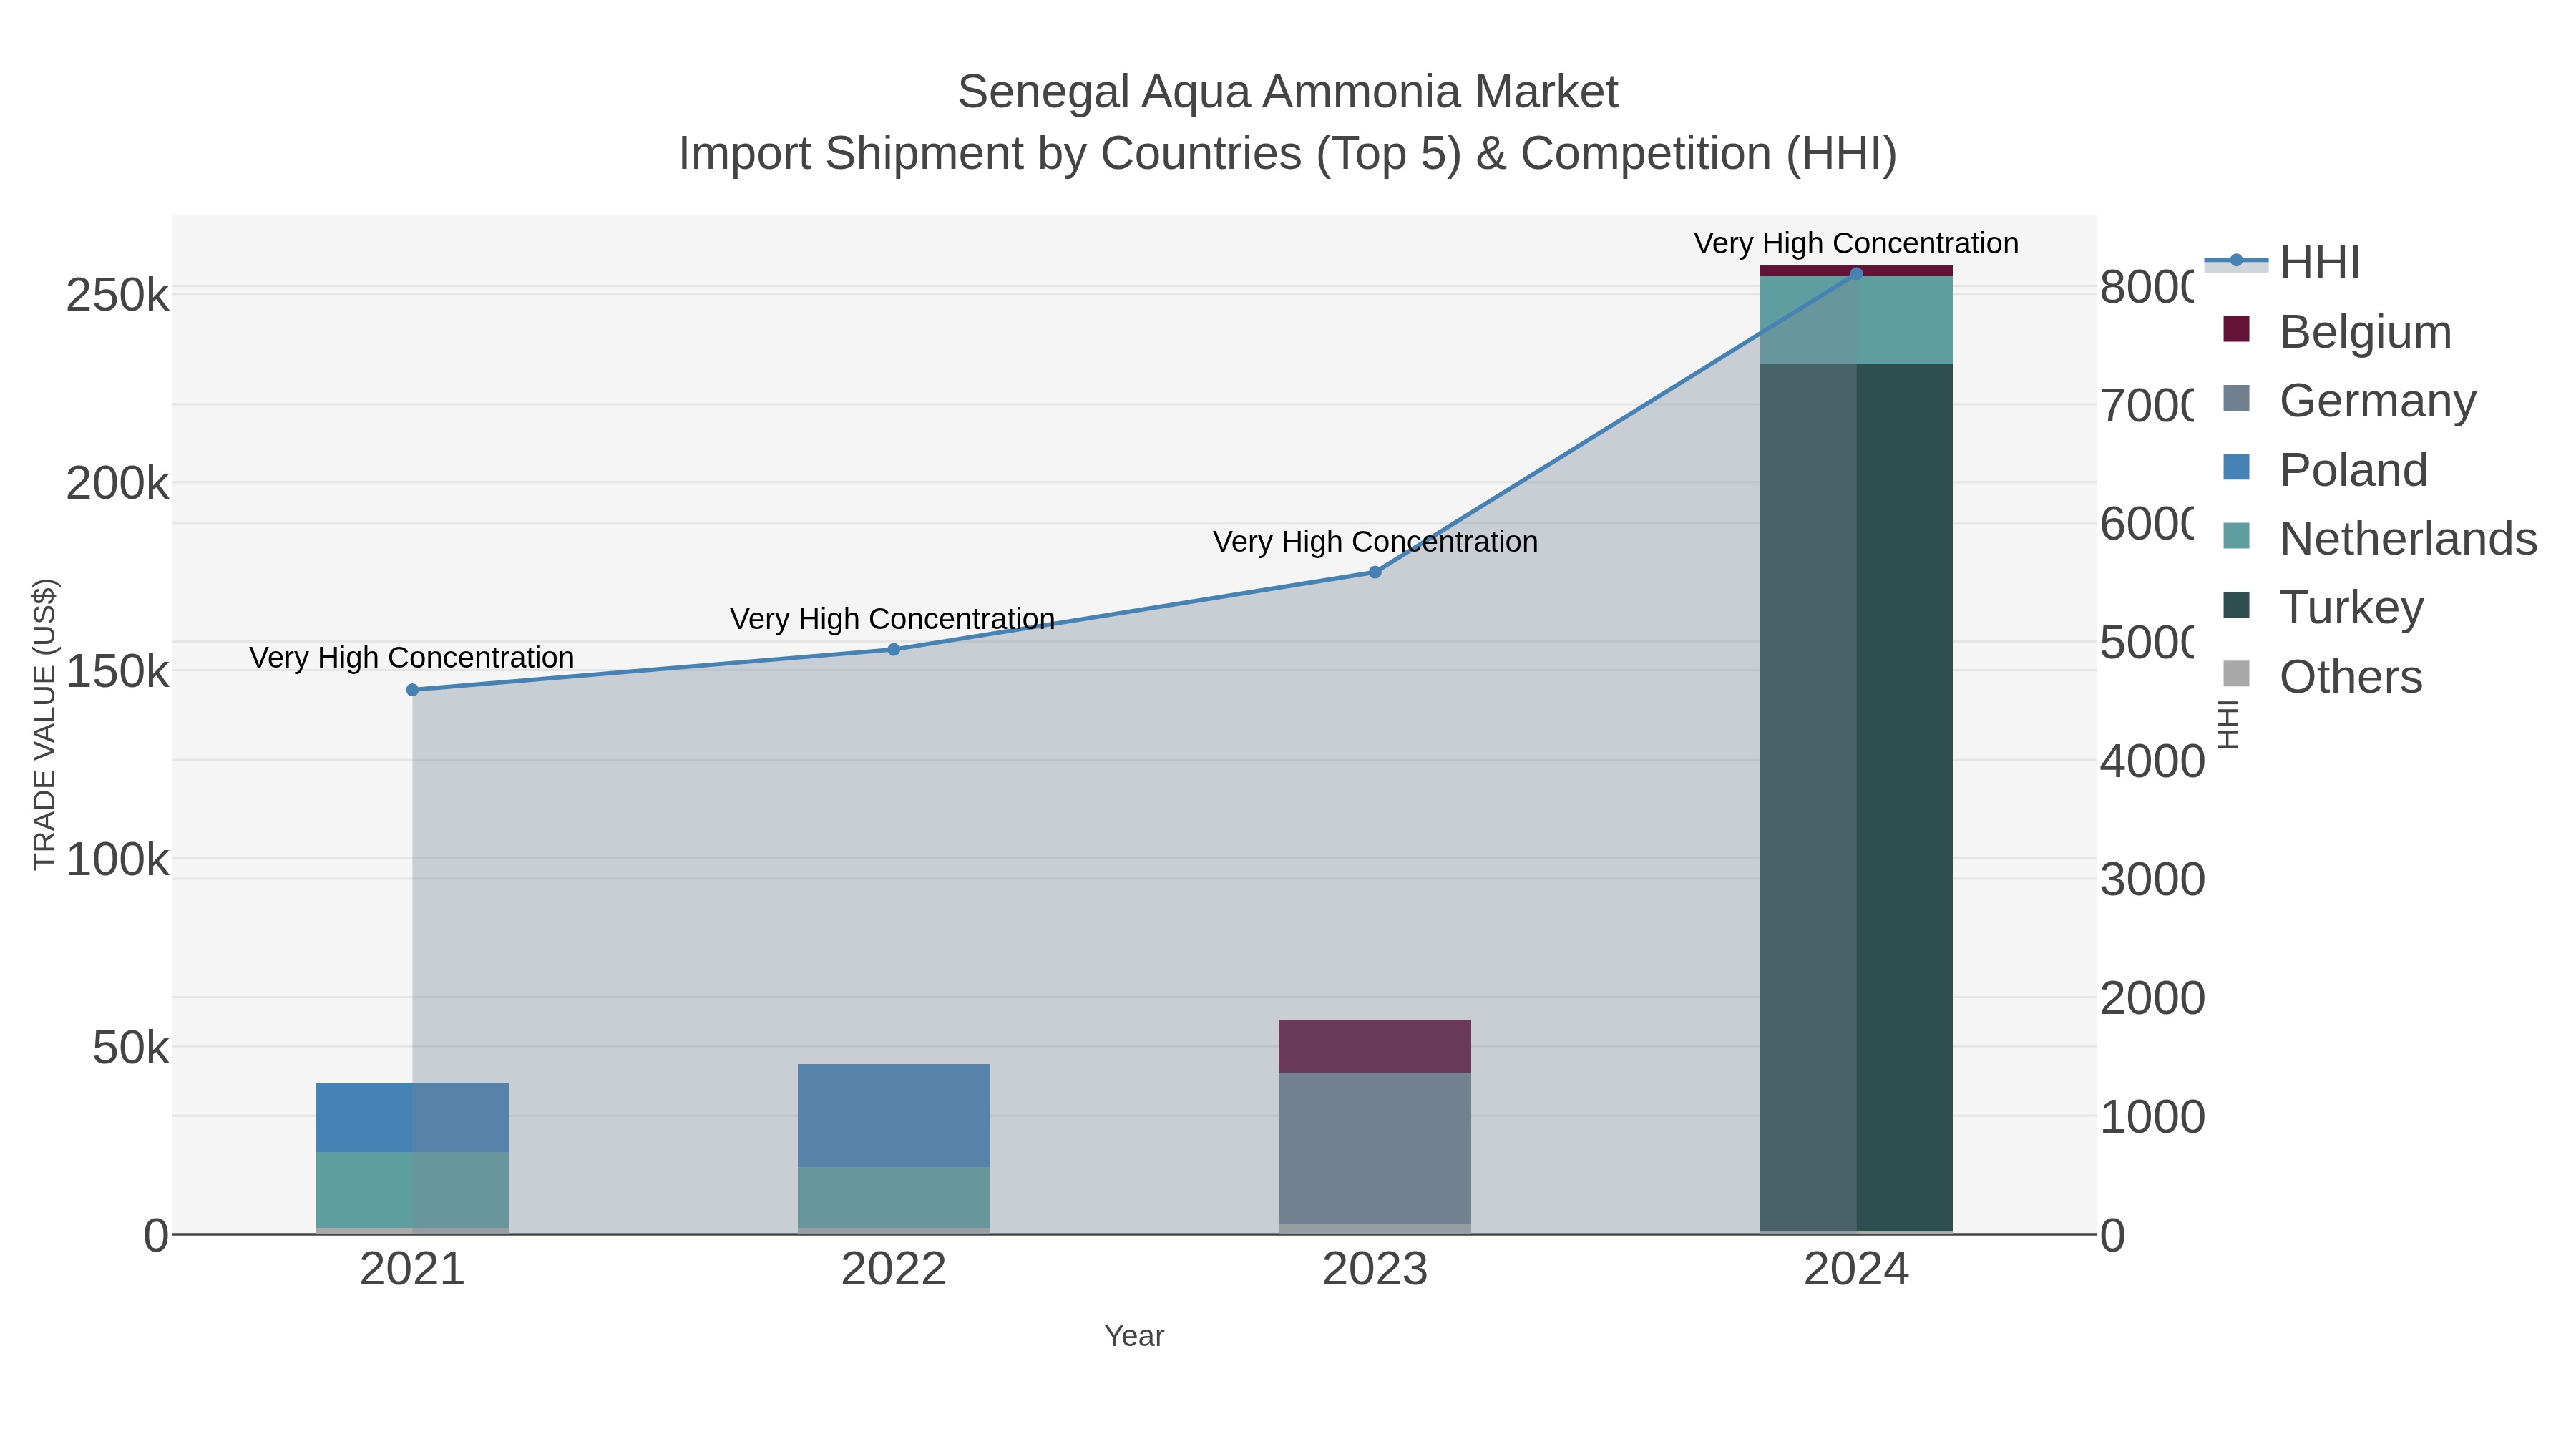Click the 'Senegal Aqua Ammonia Market' title
The width and height of the screenshot is (2576, 1449).
(1288, 92)
